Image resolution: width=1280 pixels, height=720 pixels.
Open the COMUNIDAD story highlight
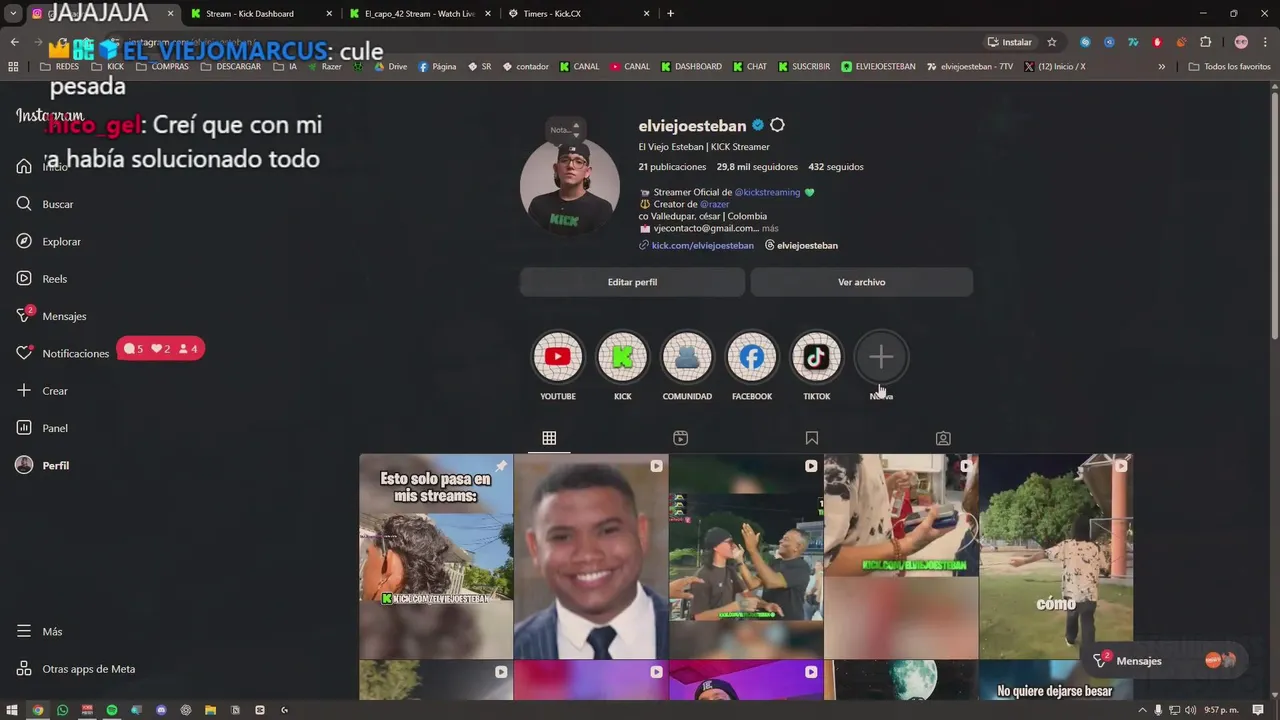[687, 357]
